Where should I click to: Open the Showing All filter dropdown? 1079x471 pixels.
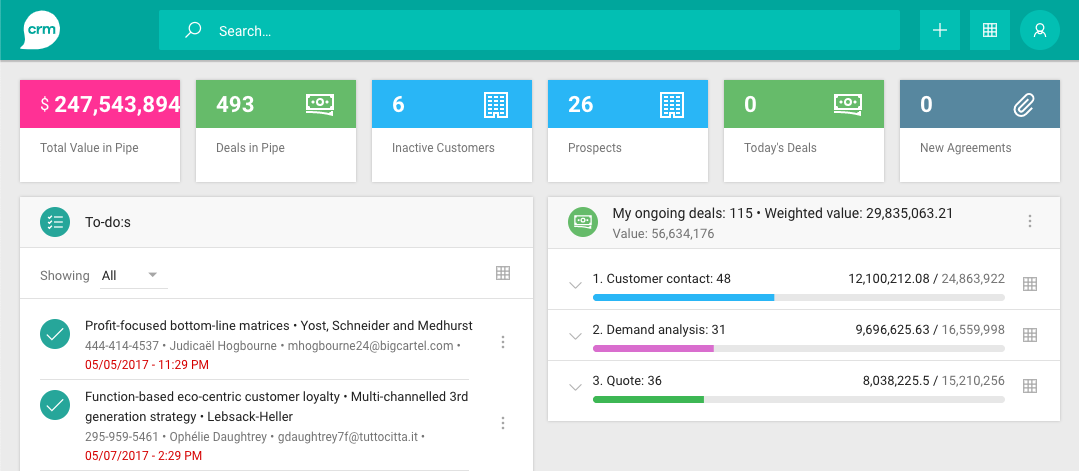[x=133, y=275]
